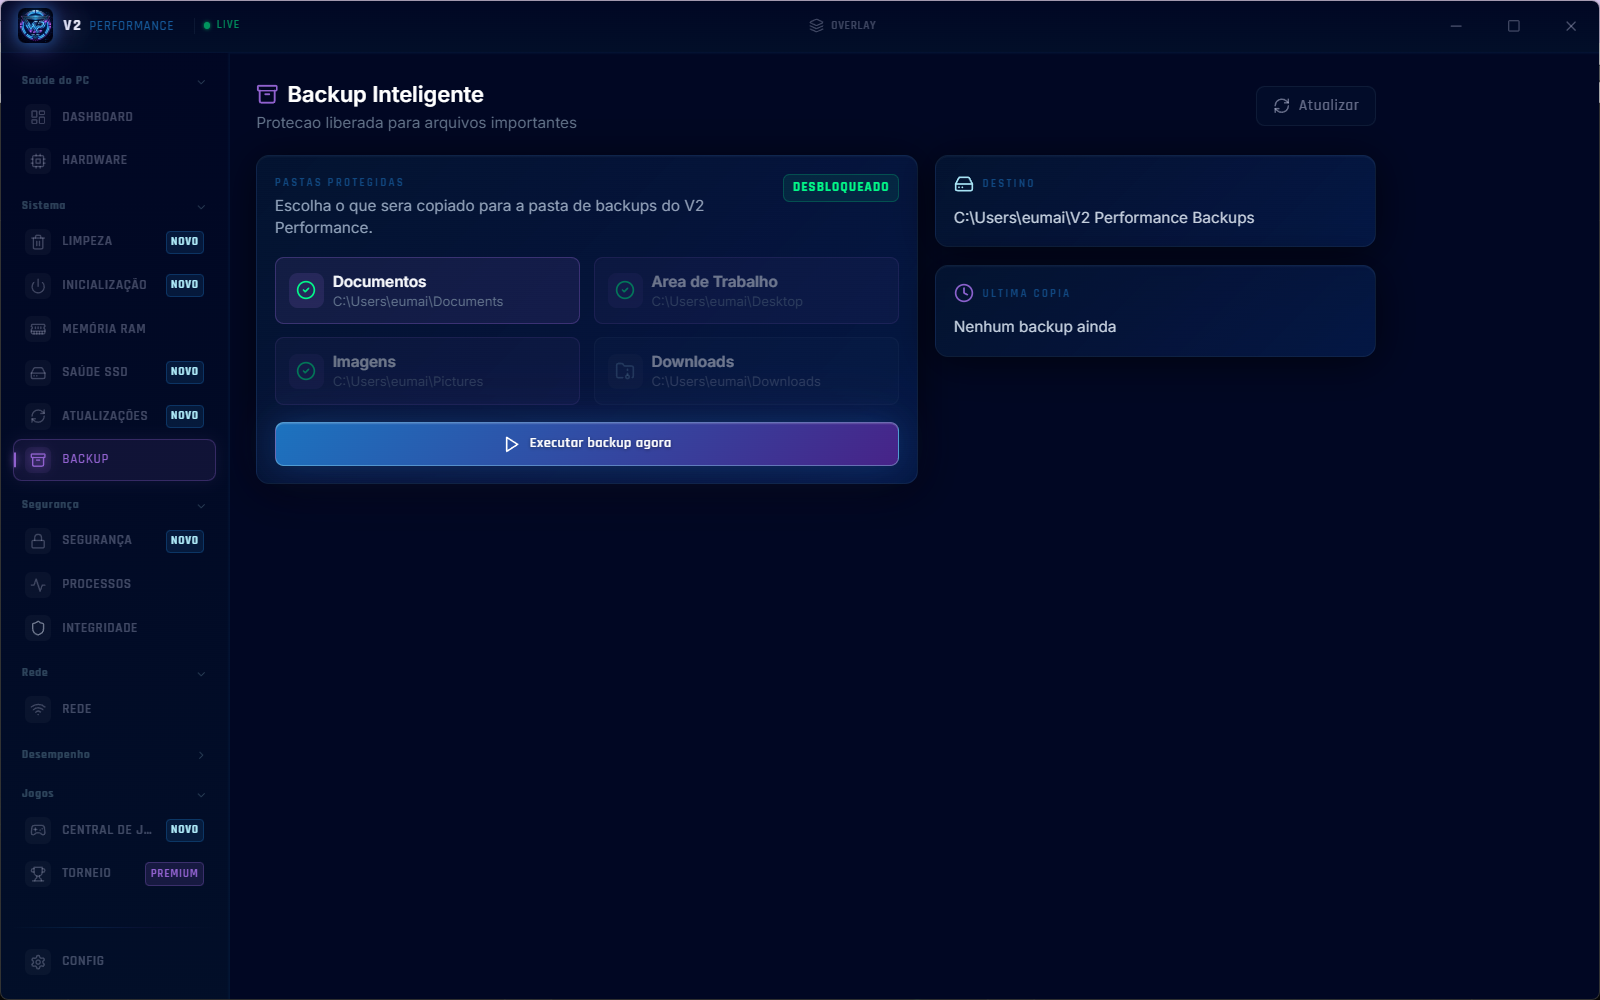
Task: Uncheck the Imagens folder option
Action: pos(427,371)
